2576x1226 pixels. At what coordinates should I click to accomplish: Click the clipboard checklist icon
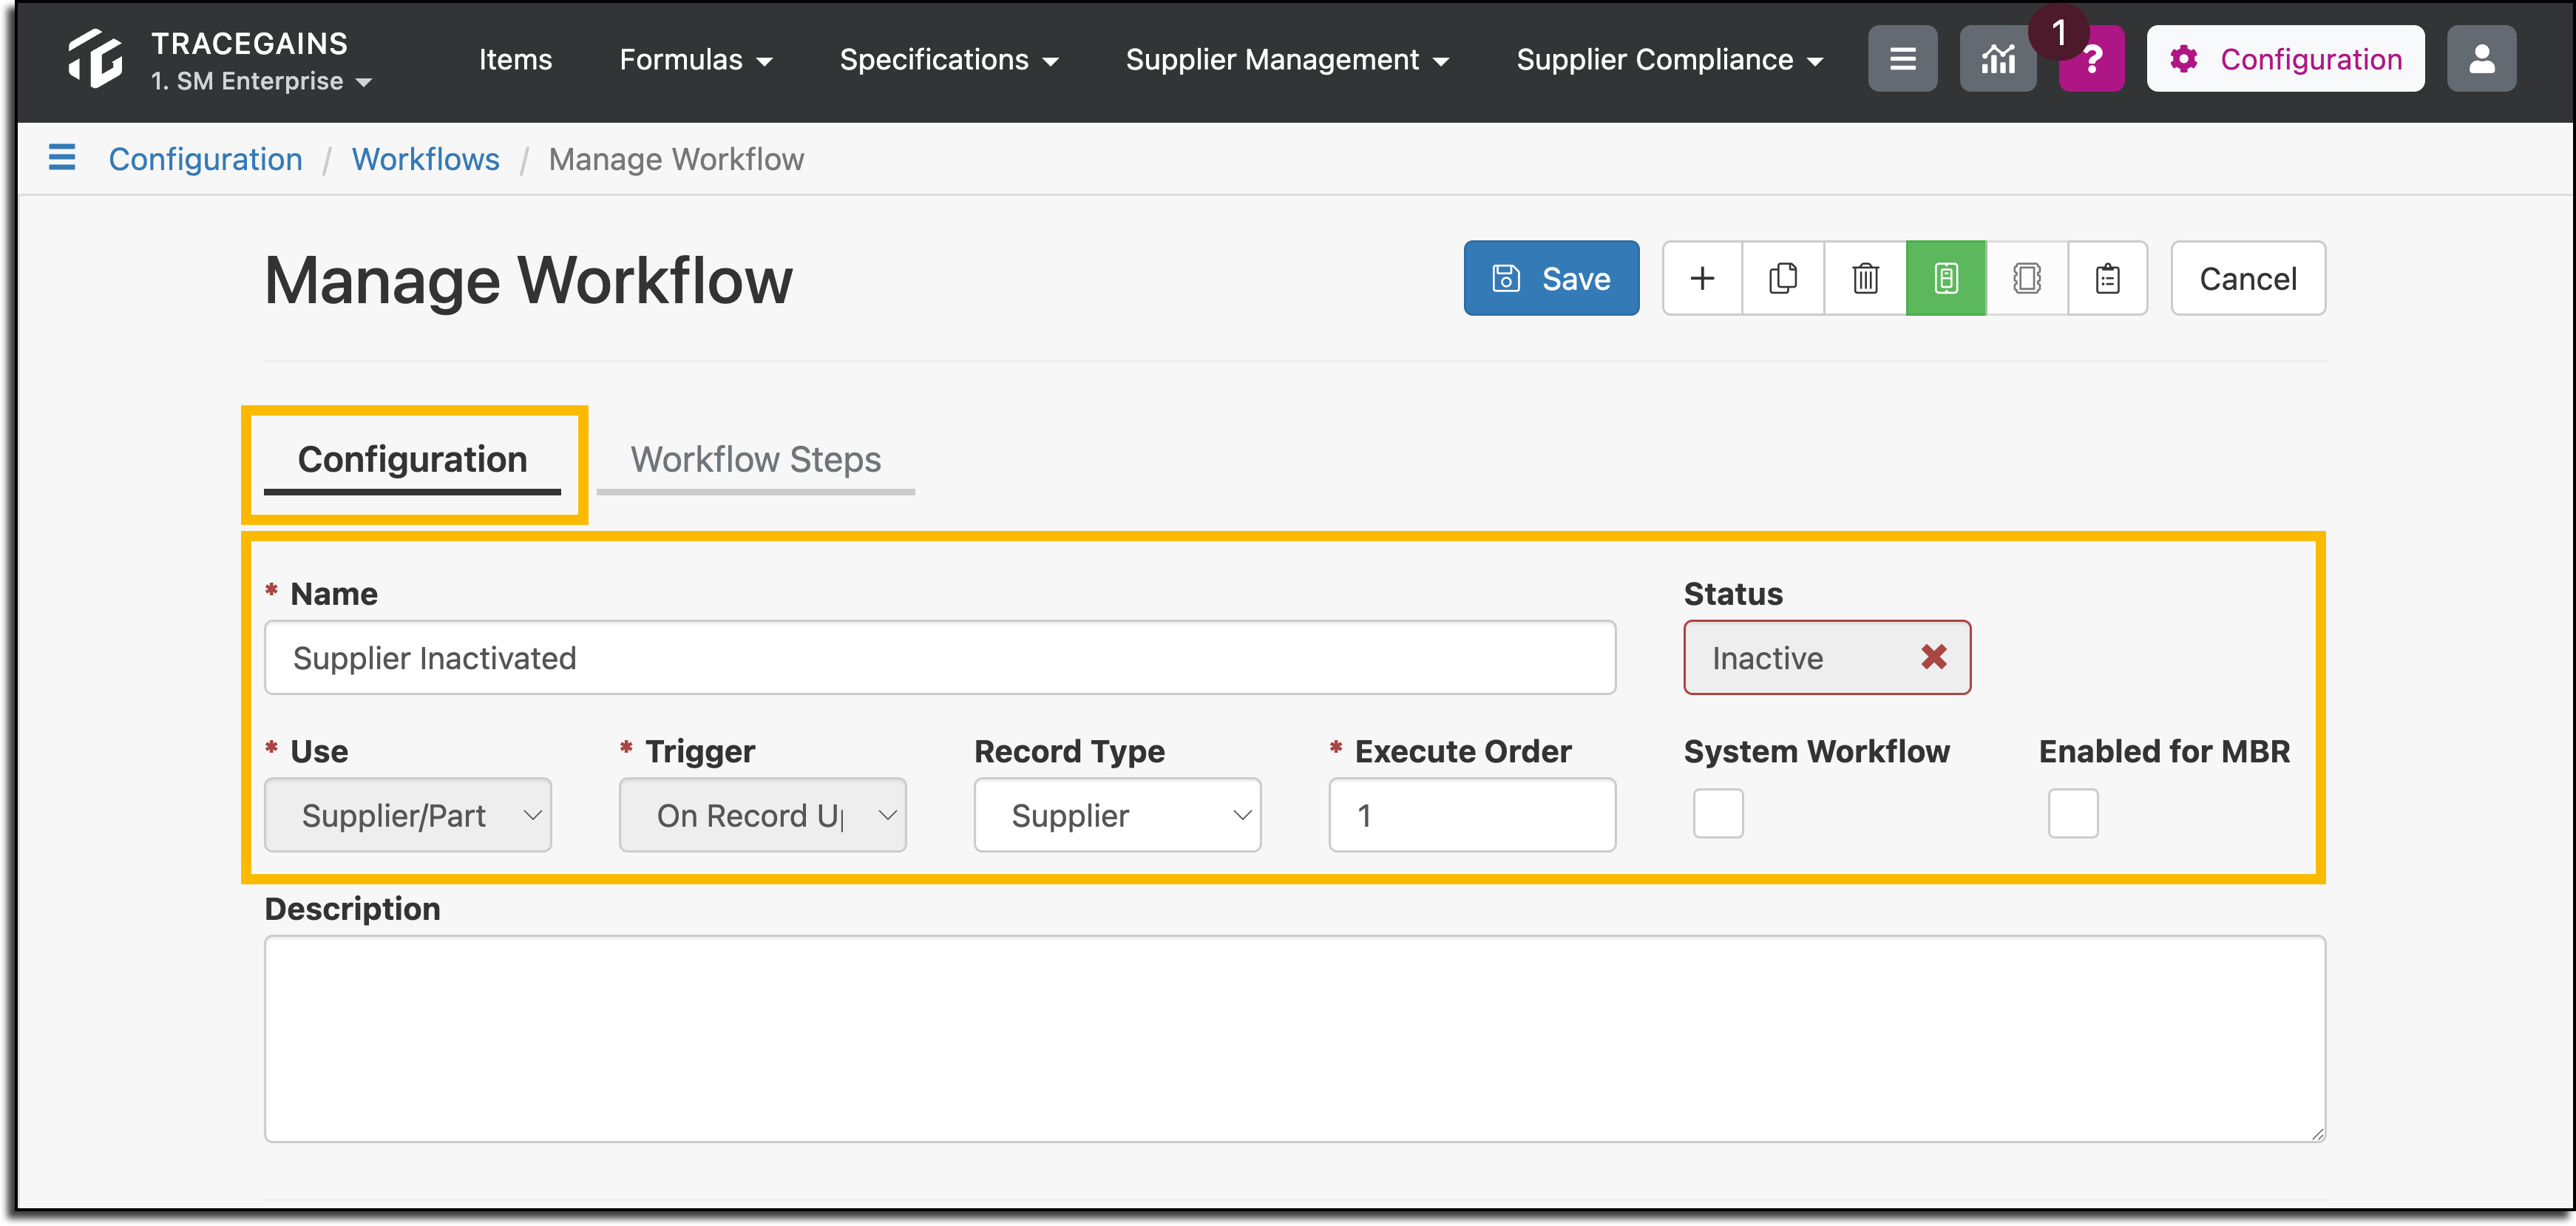pyautogui.click(x=2108, y=278)
